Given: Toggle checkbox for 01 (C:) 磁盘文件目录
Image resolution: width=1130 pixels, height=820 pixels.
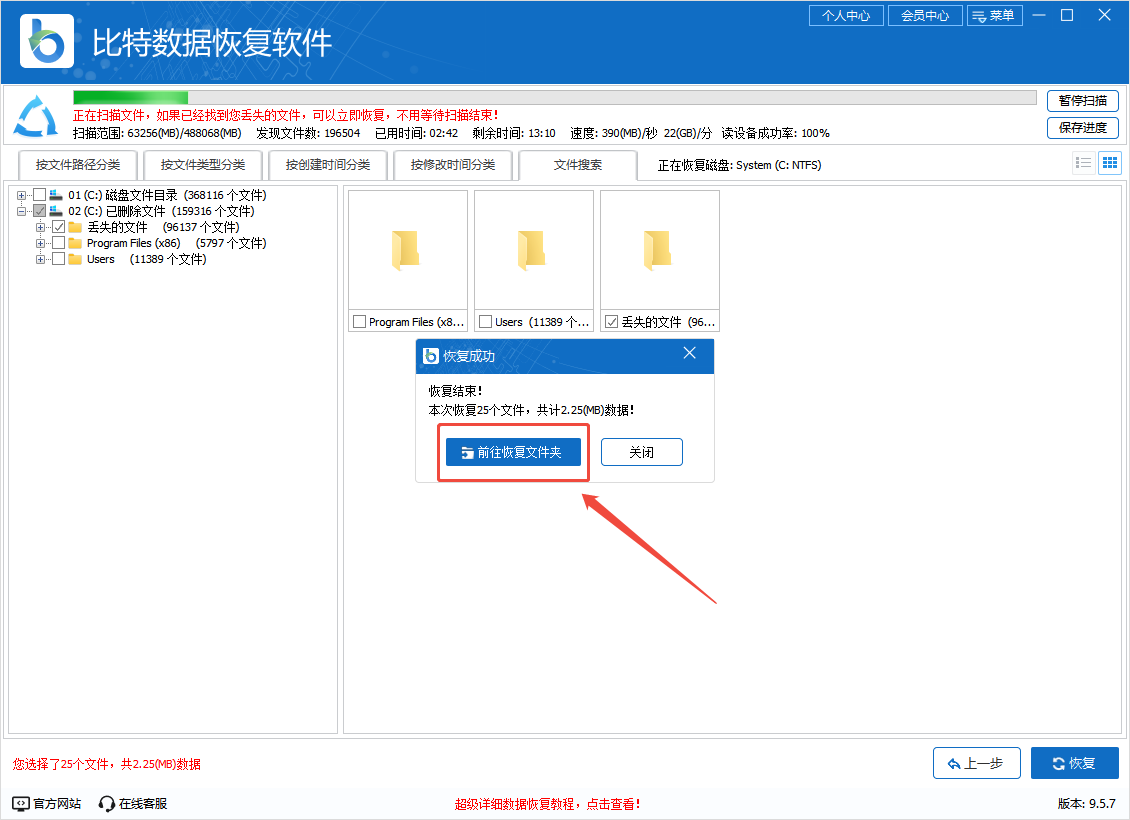Looking at the screenshot, I should (x=40, y=195).
